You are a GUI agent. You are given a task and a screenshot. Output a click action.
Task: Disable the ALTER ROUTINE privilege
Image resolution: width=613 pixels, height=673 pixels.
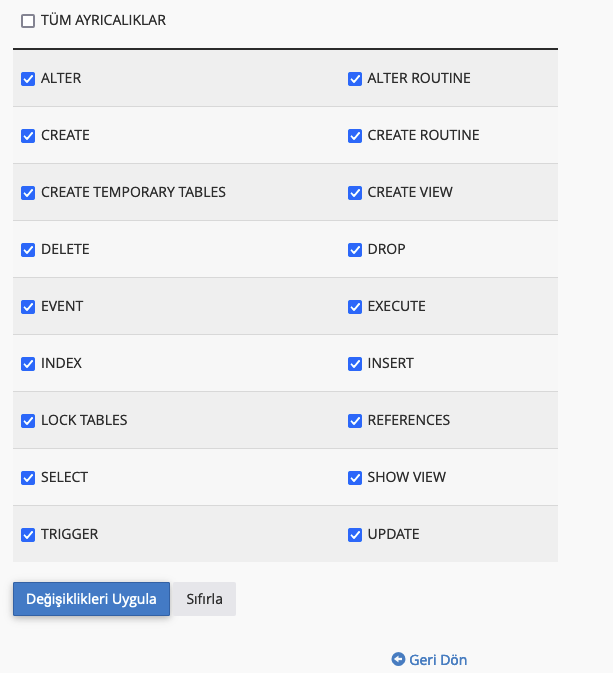tap(355, 79)
